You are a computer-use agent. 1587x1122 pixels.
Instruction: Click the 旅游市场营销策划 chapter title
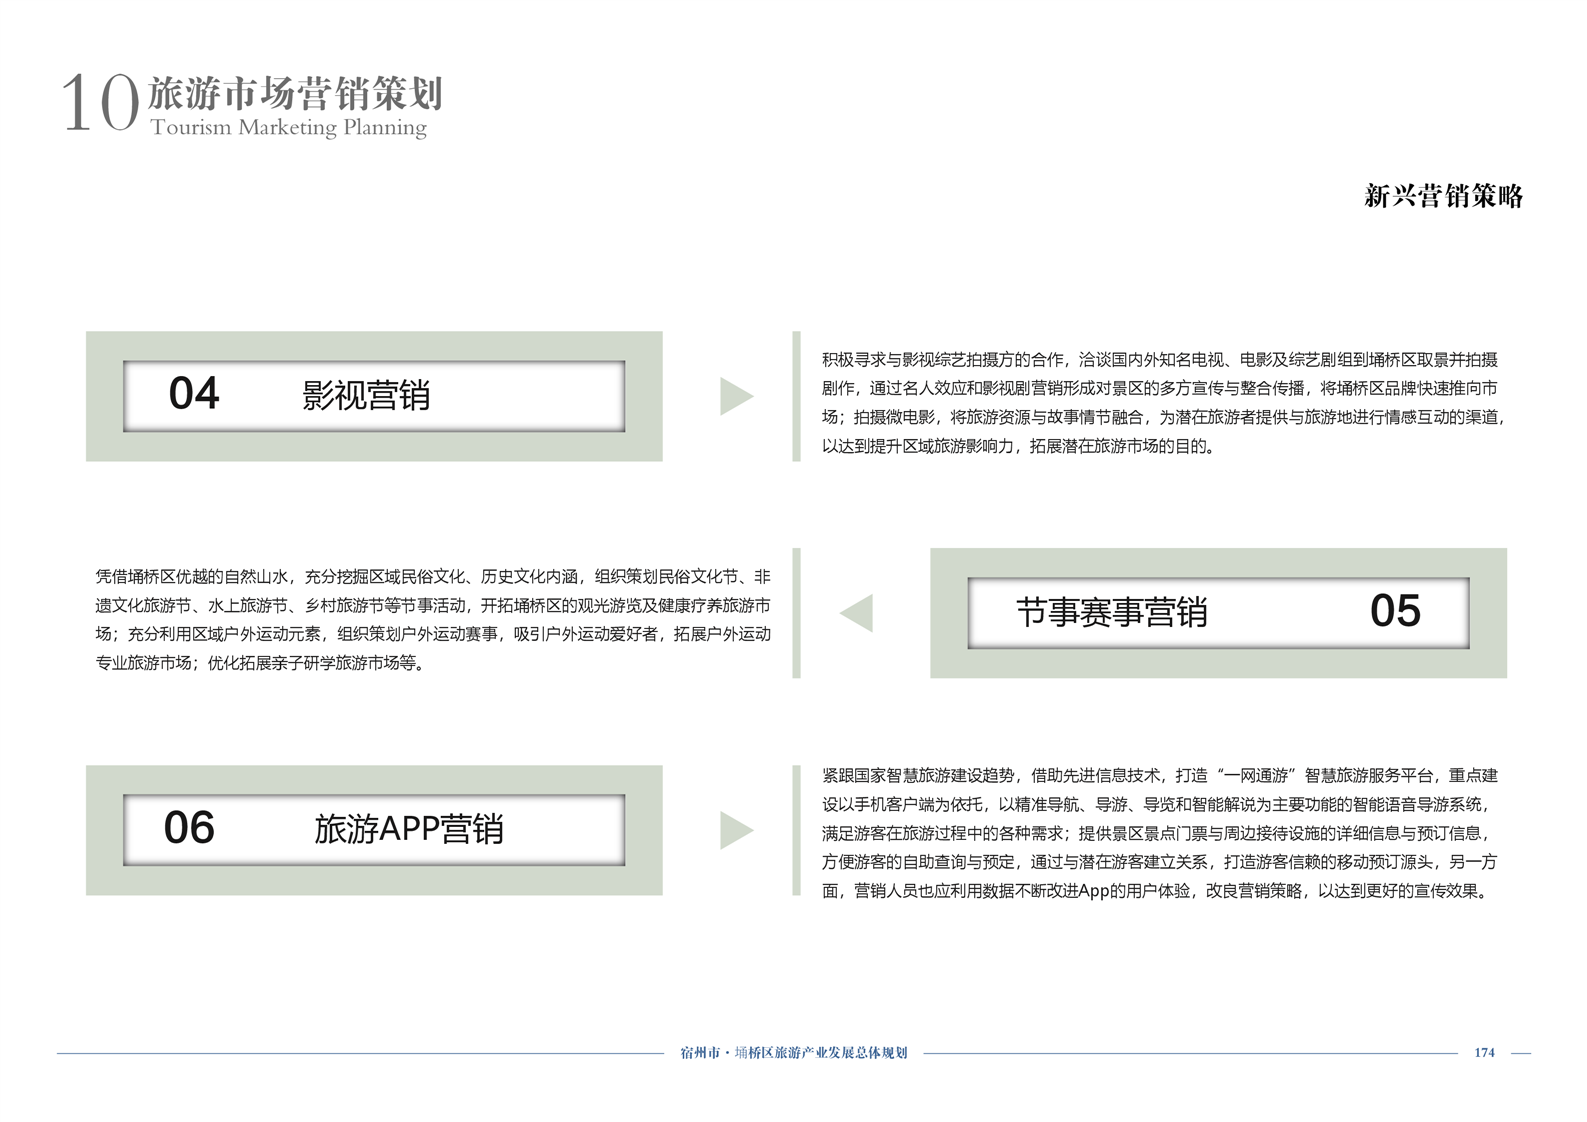coord(295,94)
